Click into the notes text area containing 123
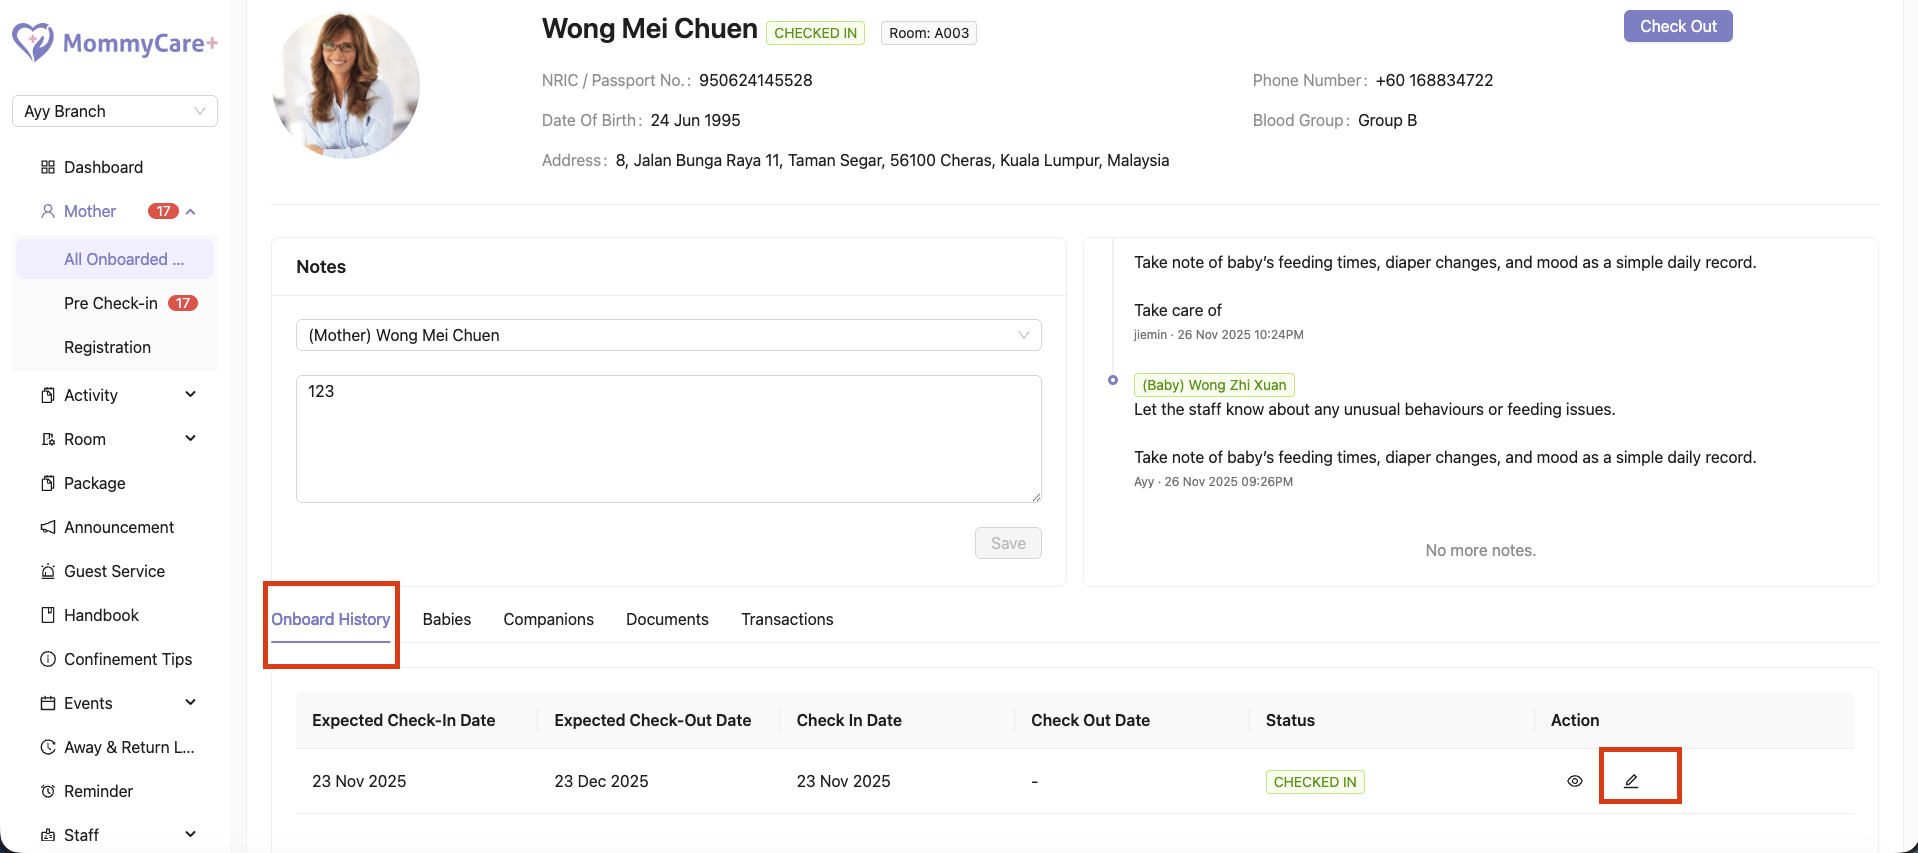This screenshot has width=1918, height=853. [x=669, y=439]
